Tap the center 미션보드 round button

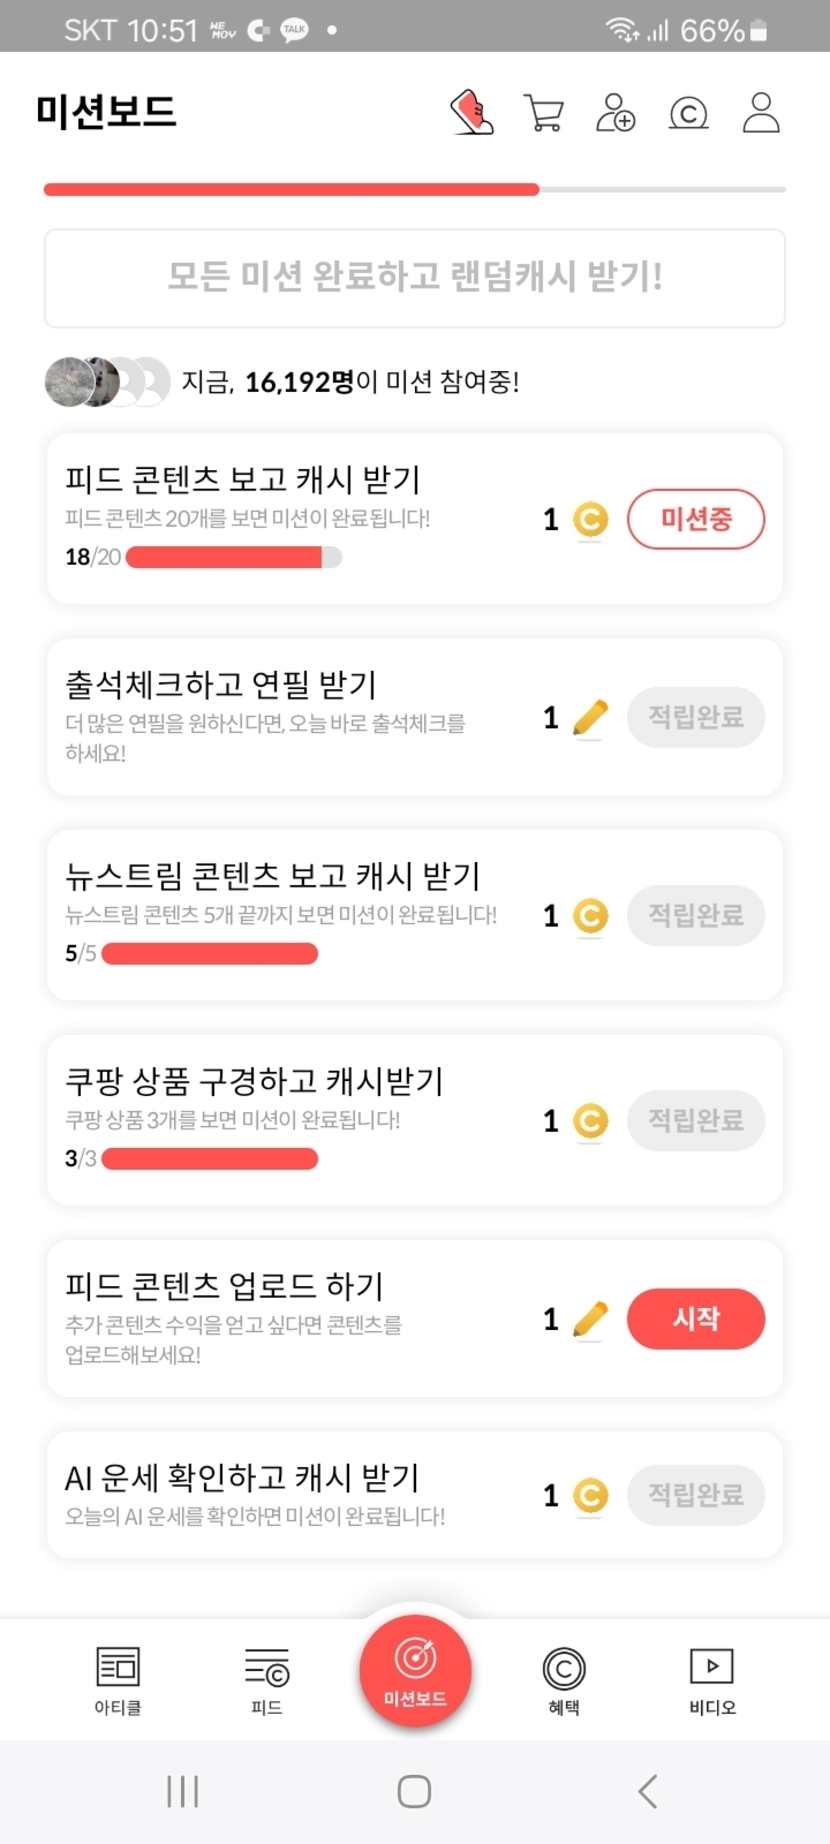(x=415, y=1670)
